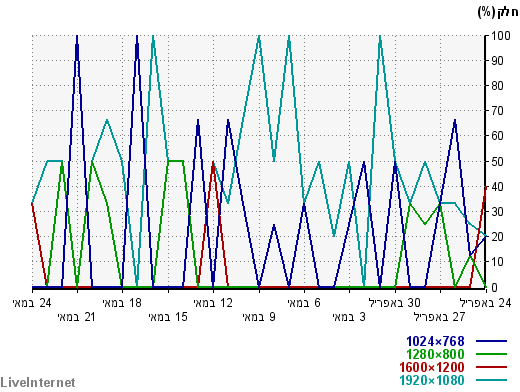Click the 24 במאי date label

tap(32, 303)
